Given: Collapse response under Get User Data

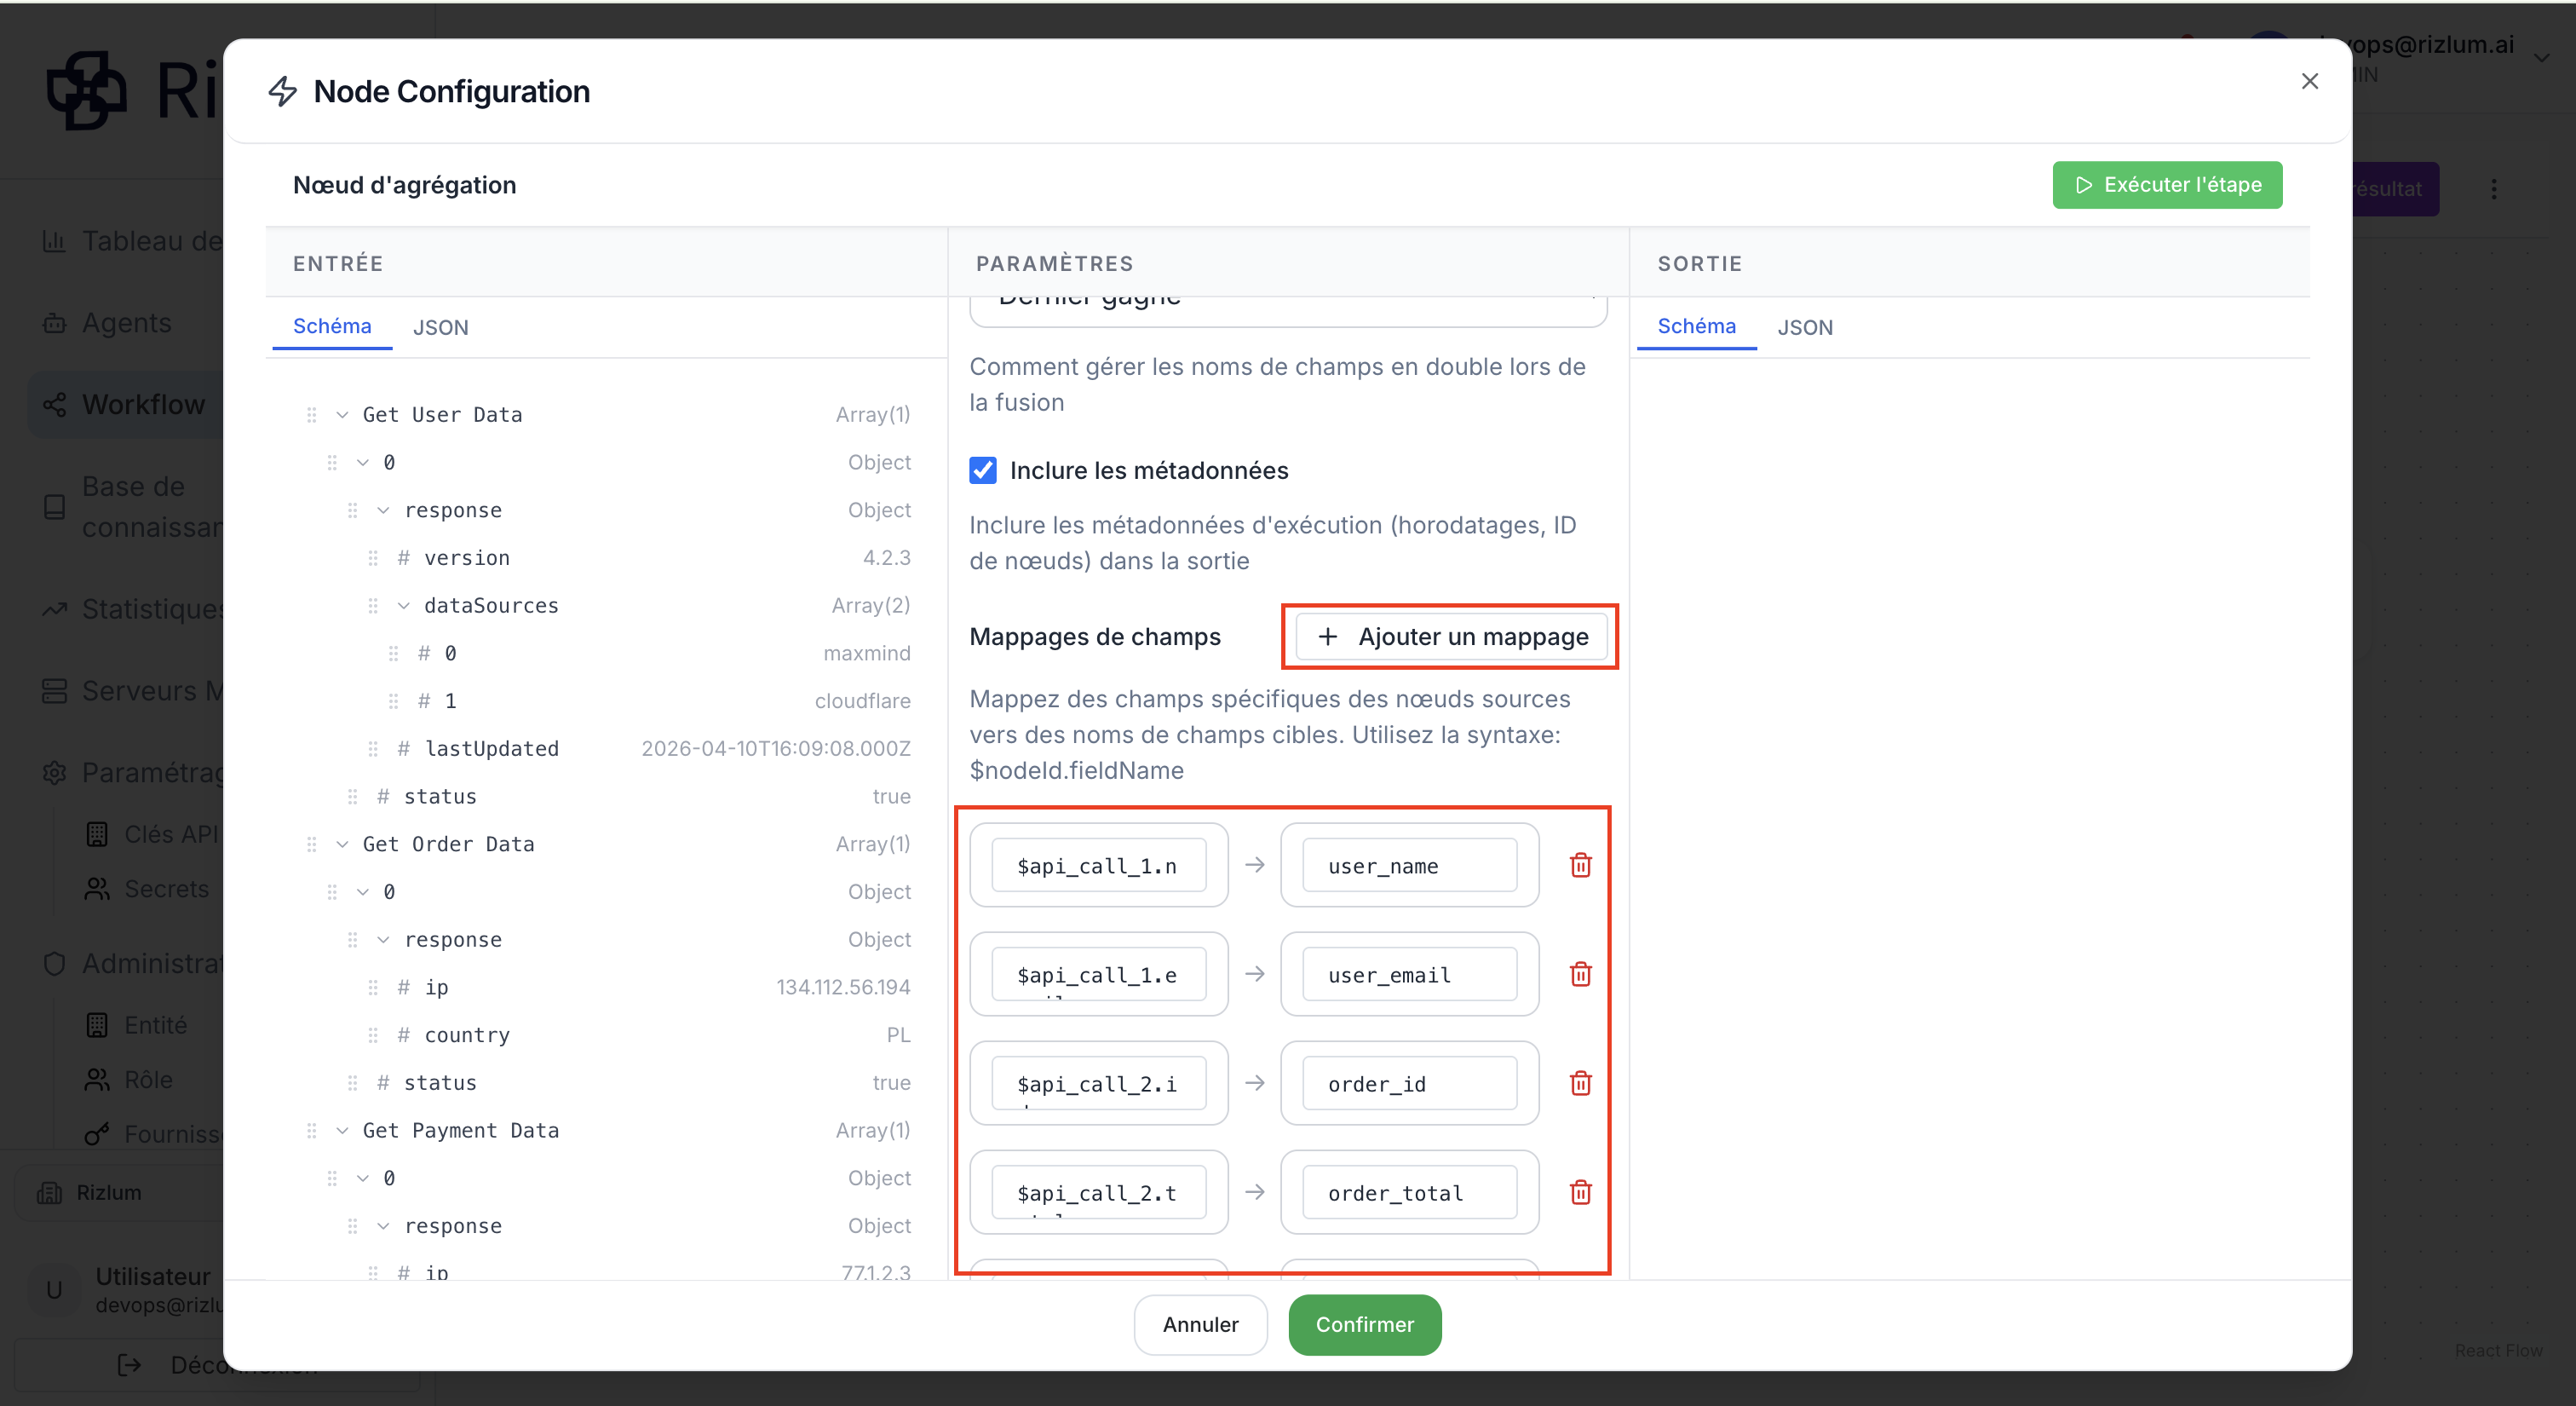Looking at the screenshot, I should 383,510.
